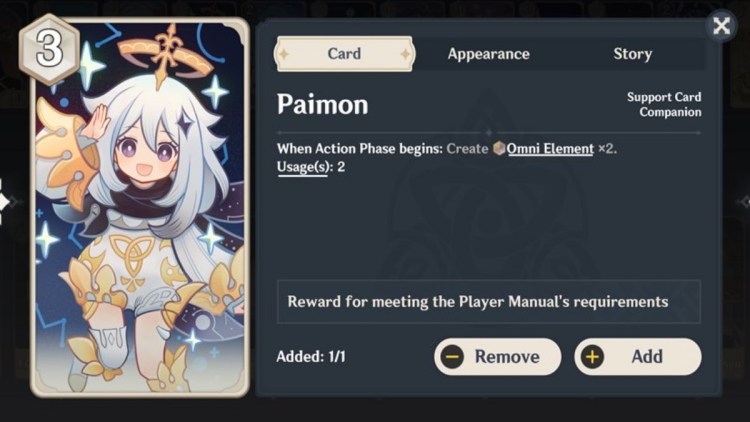Click the Omni Element dice icon
This screenshot has width=750, height=422.
[x=499, y=148]
